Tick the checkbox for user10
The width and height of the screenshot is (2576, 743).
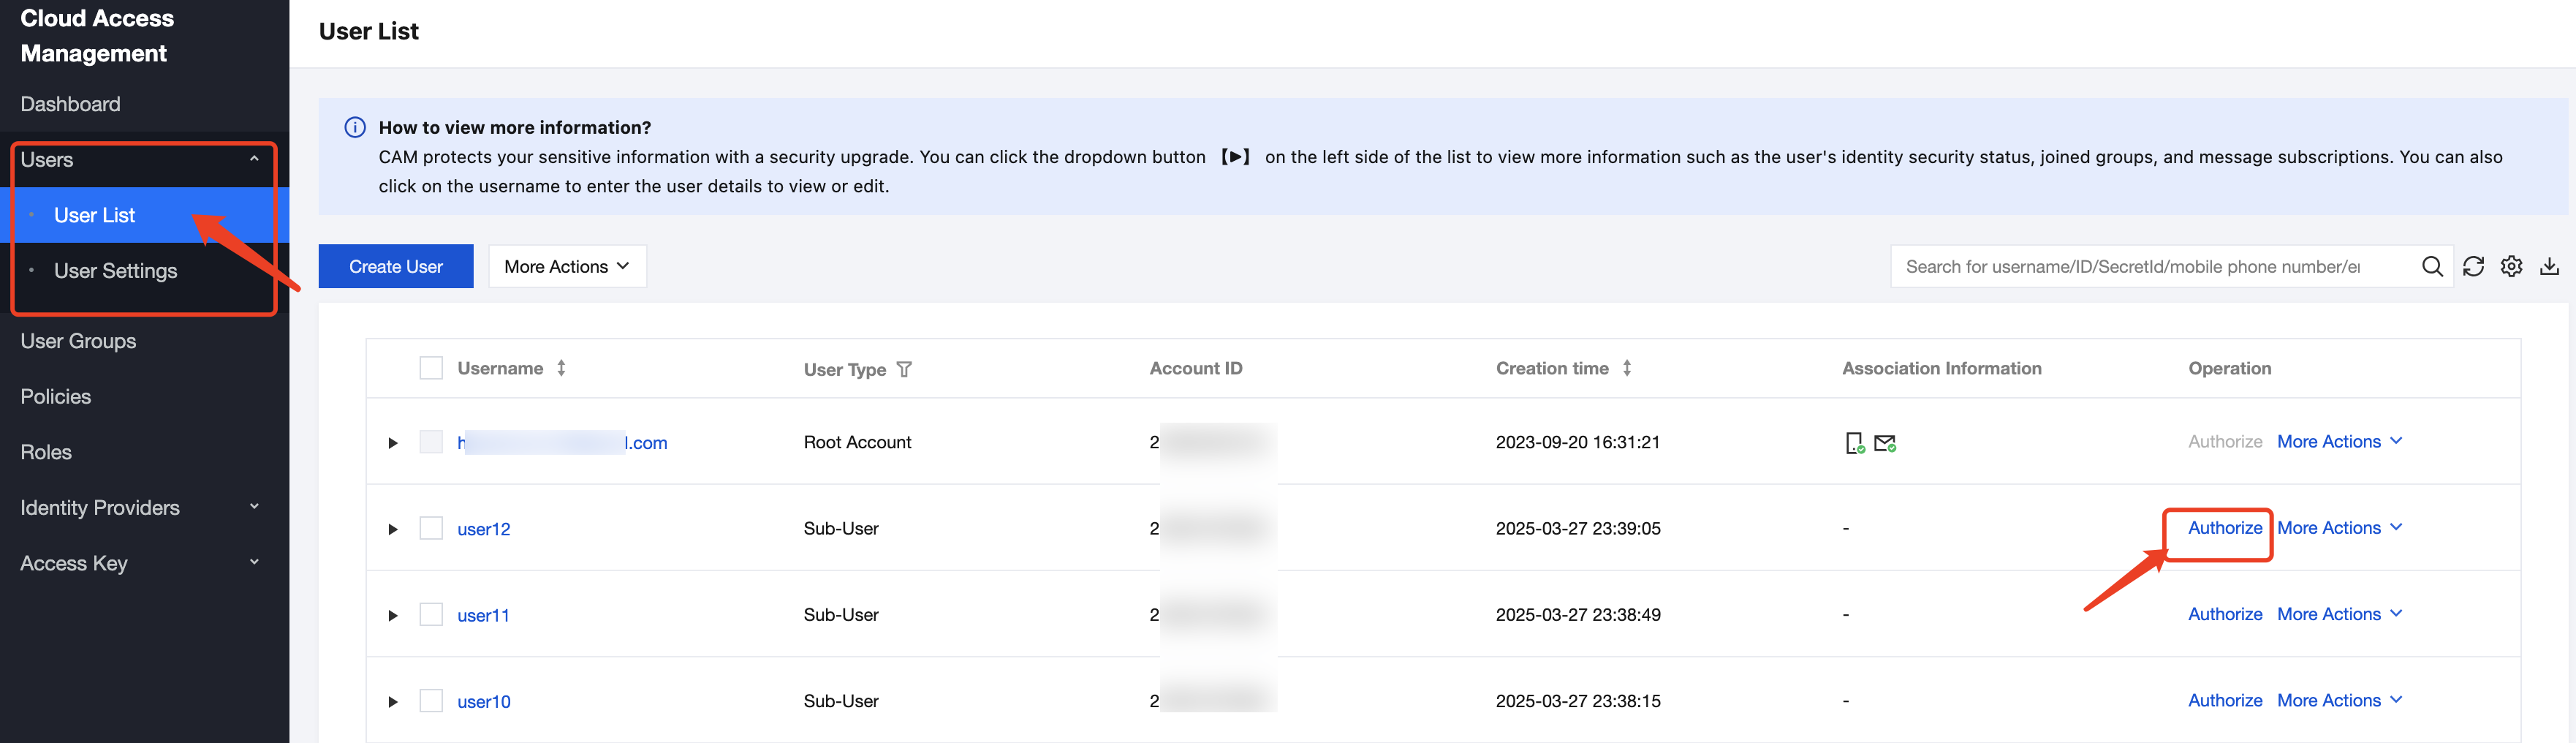[431, 701]
